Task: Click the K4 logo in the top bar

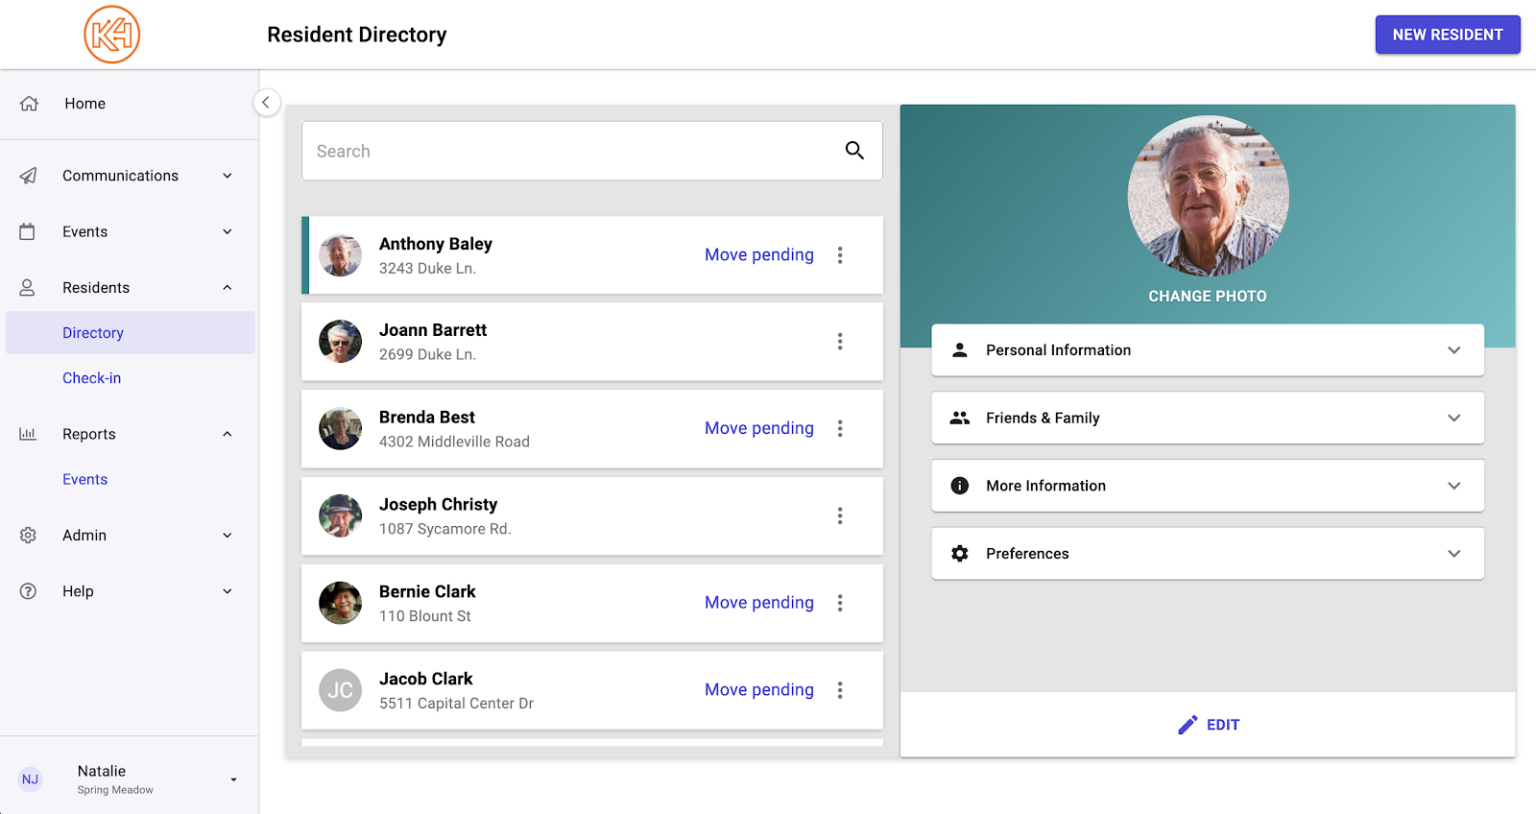Action: coord(112,33)
